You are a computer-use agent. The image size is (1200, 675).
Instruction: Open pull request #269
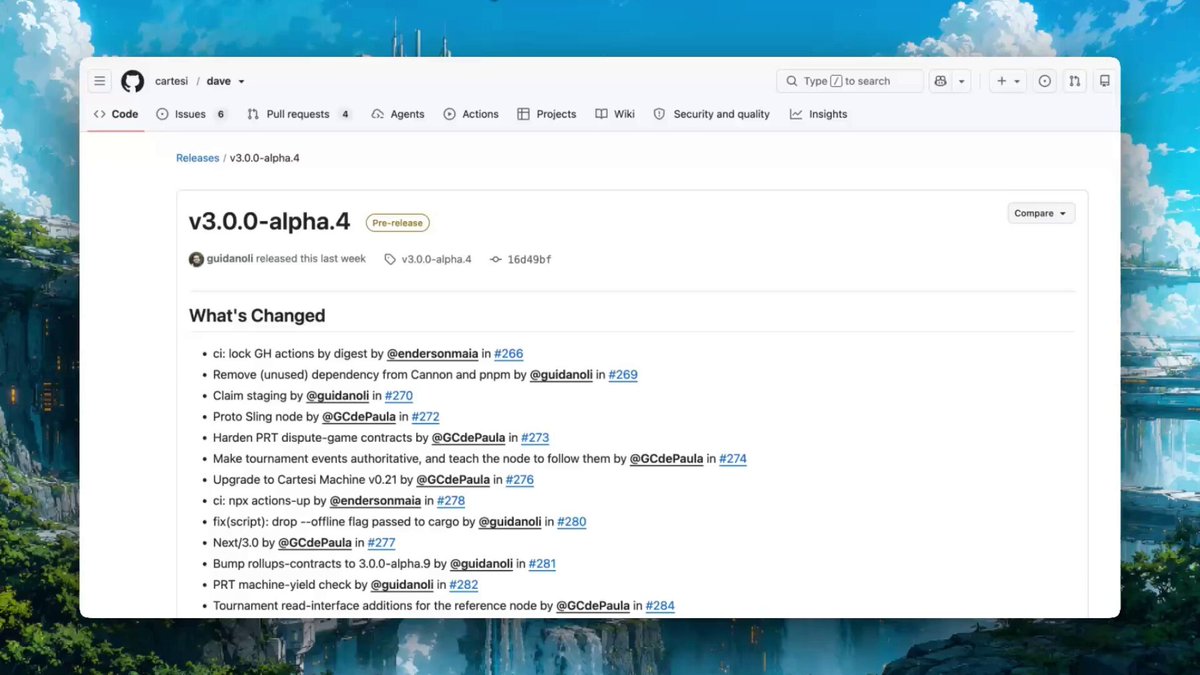(x=623, y=375)
